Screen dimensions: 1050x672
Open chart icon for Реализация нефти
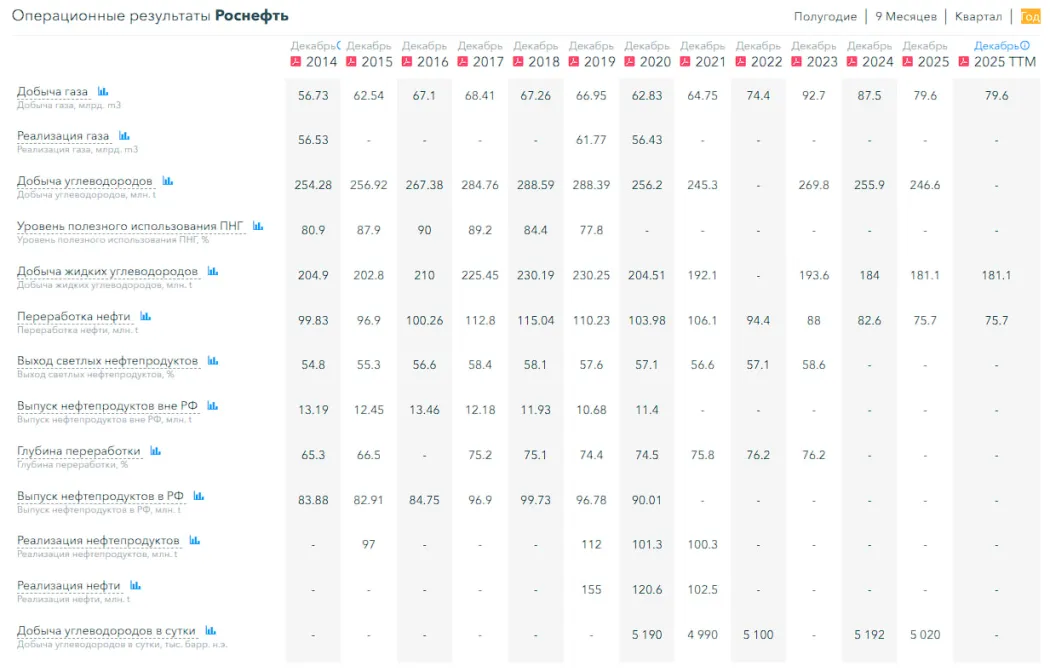(136, 585)
